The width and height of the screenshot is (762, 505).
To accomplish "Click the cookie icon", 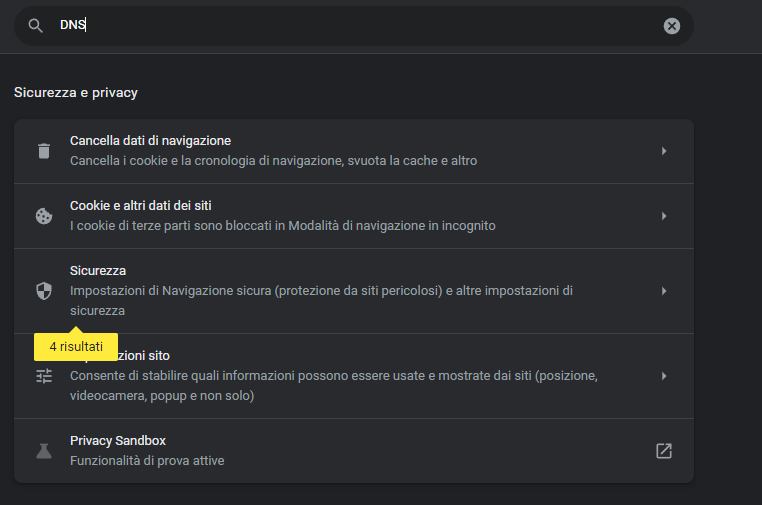I will (x=43, y=216).
